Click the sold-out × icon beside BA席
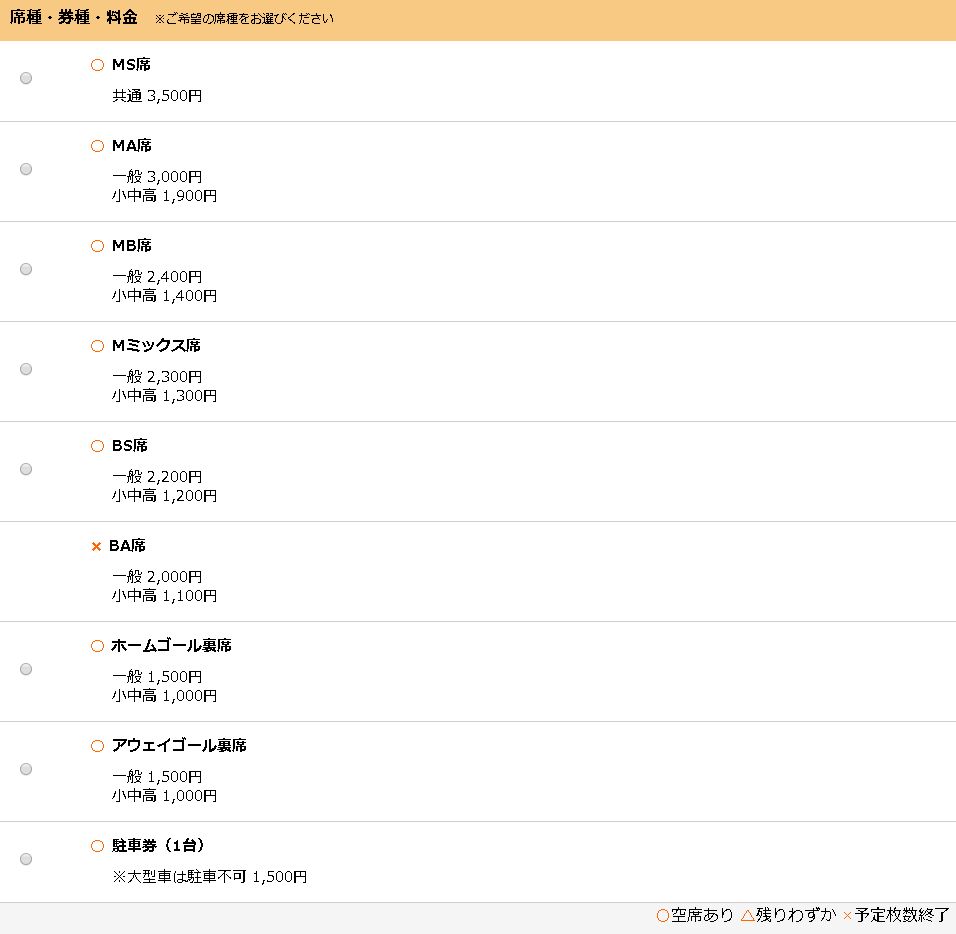Image resolution: width=956 pixels, height=934 pixels. pos(96,546)
